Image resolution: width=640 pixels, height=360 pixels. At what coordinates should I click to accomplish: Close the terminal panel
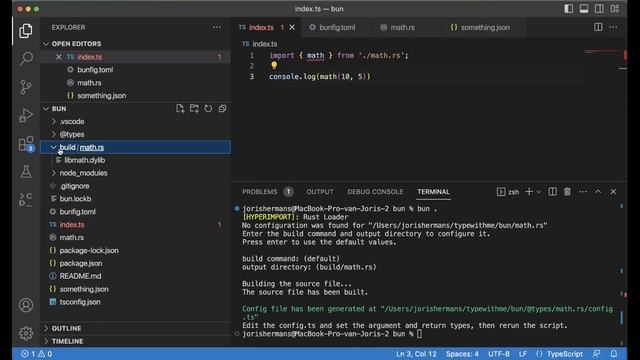(613, 192)
